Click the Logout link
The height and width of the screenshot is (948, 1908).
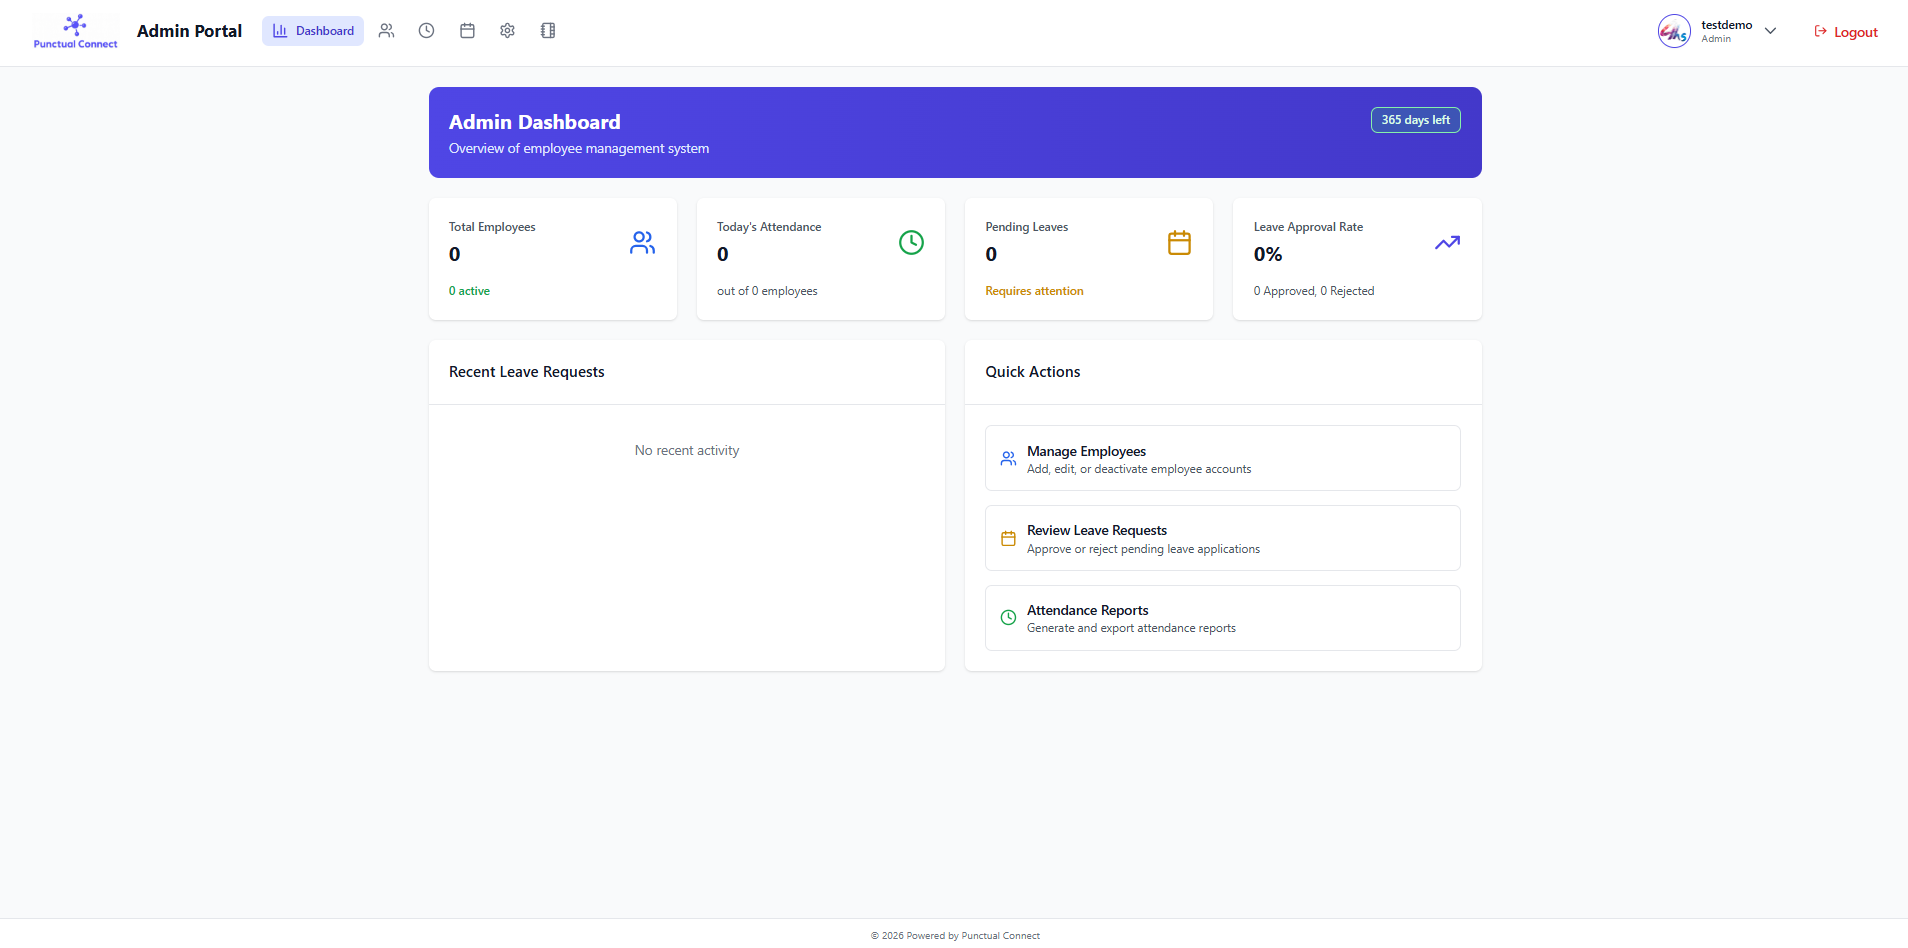(1846, 31)
